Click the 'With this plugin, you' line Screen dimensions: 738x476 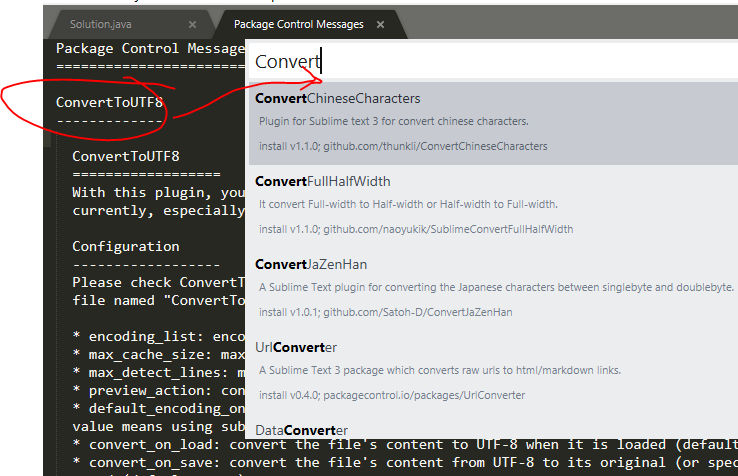click(x=158, y=193)
